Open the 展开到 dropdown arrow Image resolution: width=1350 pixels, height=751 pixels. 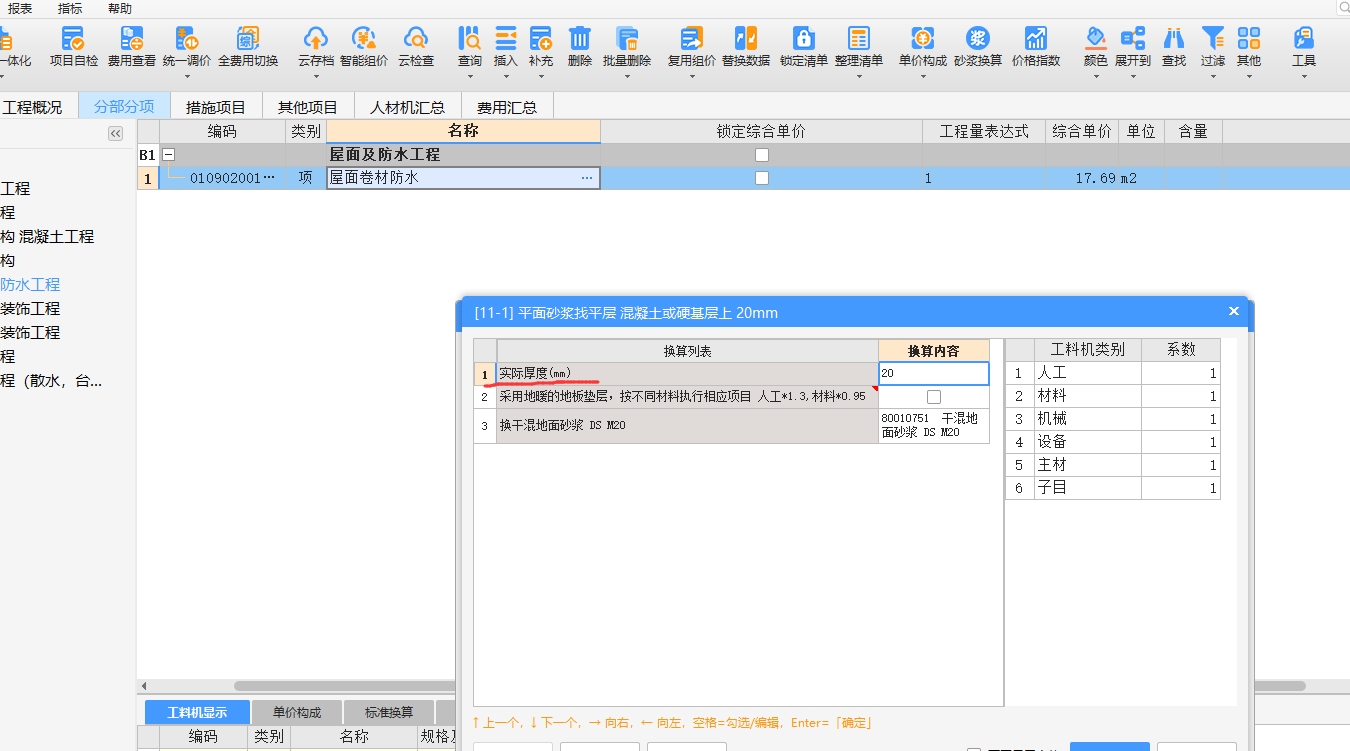tap(1133, 76)
